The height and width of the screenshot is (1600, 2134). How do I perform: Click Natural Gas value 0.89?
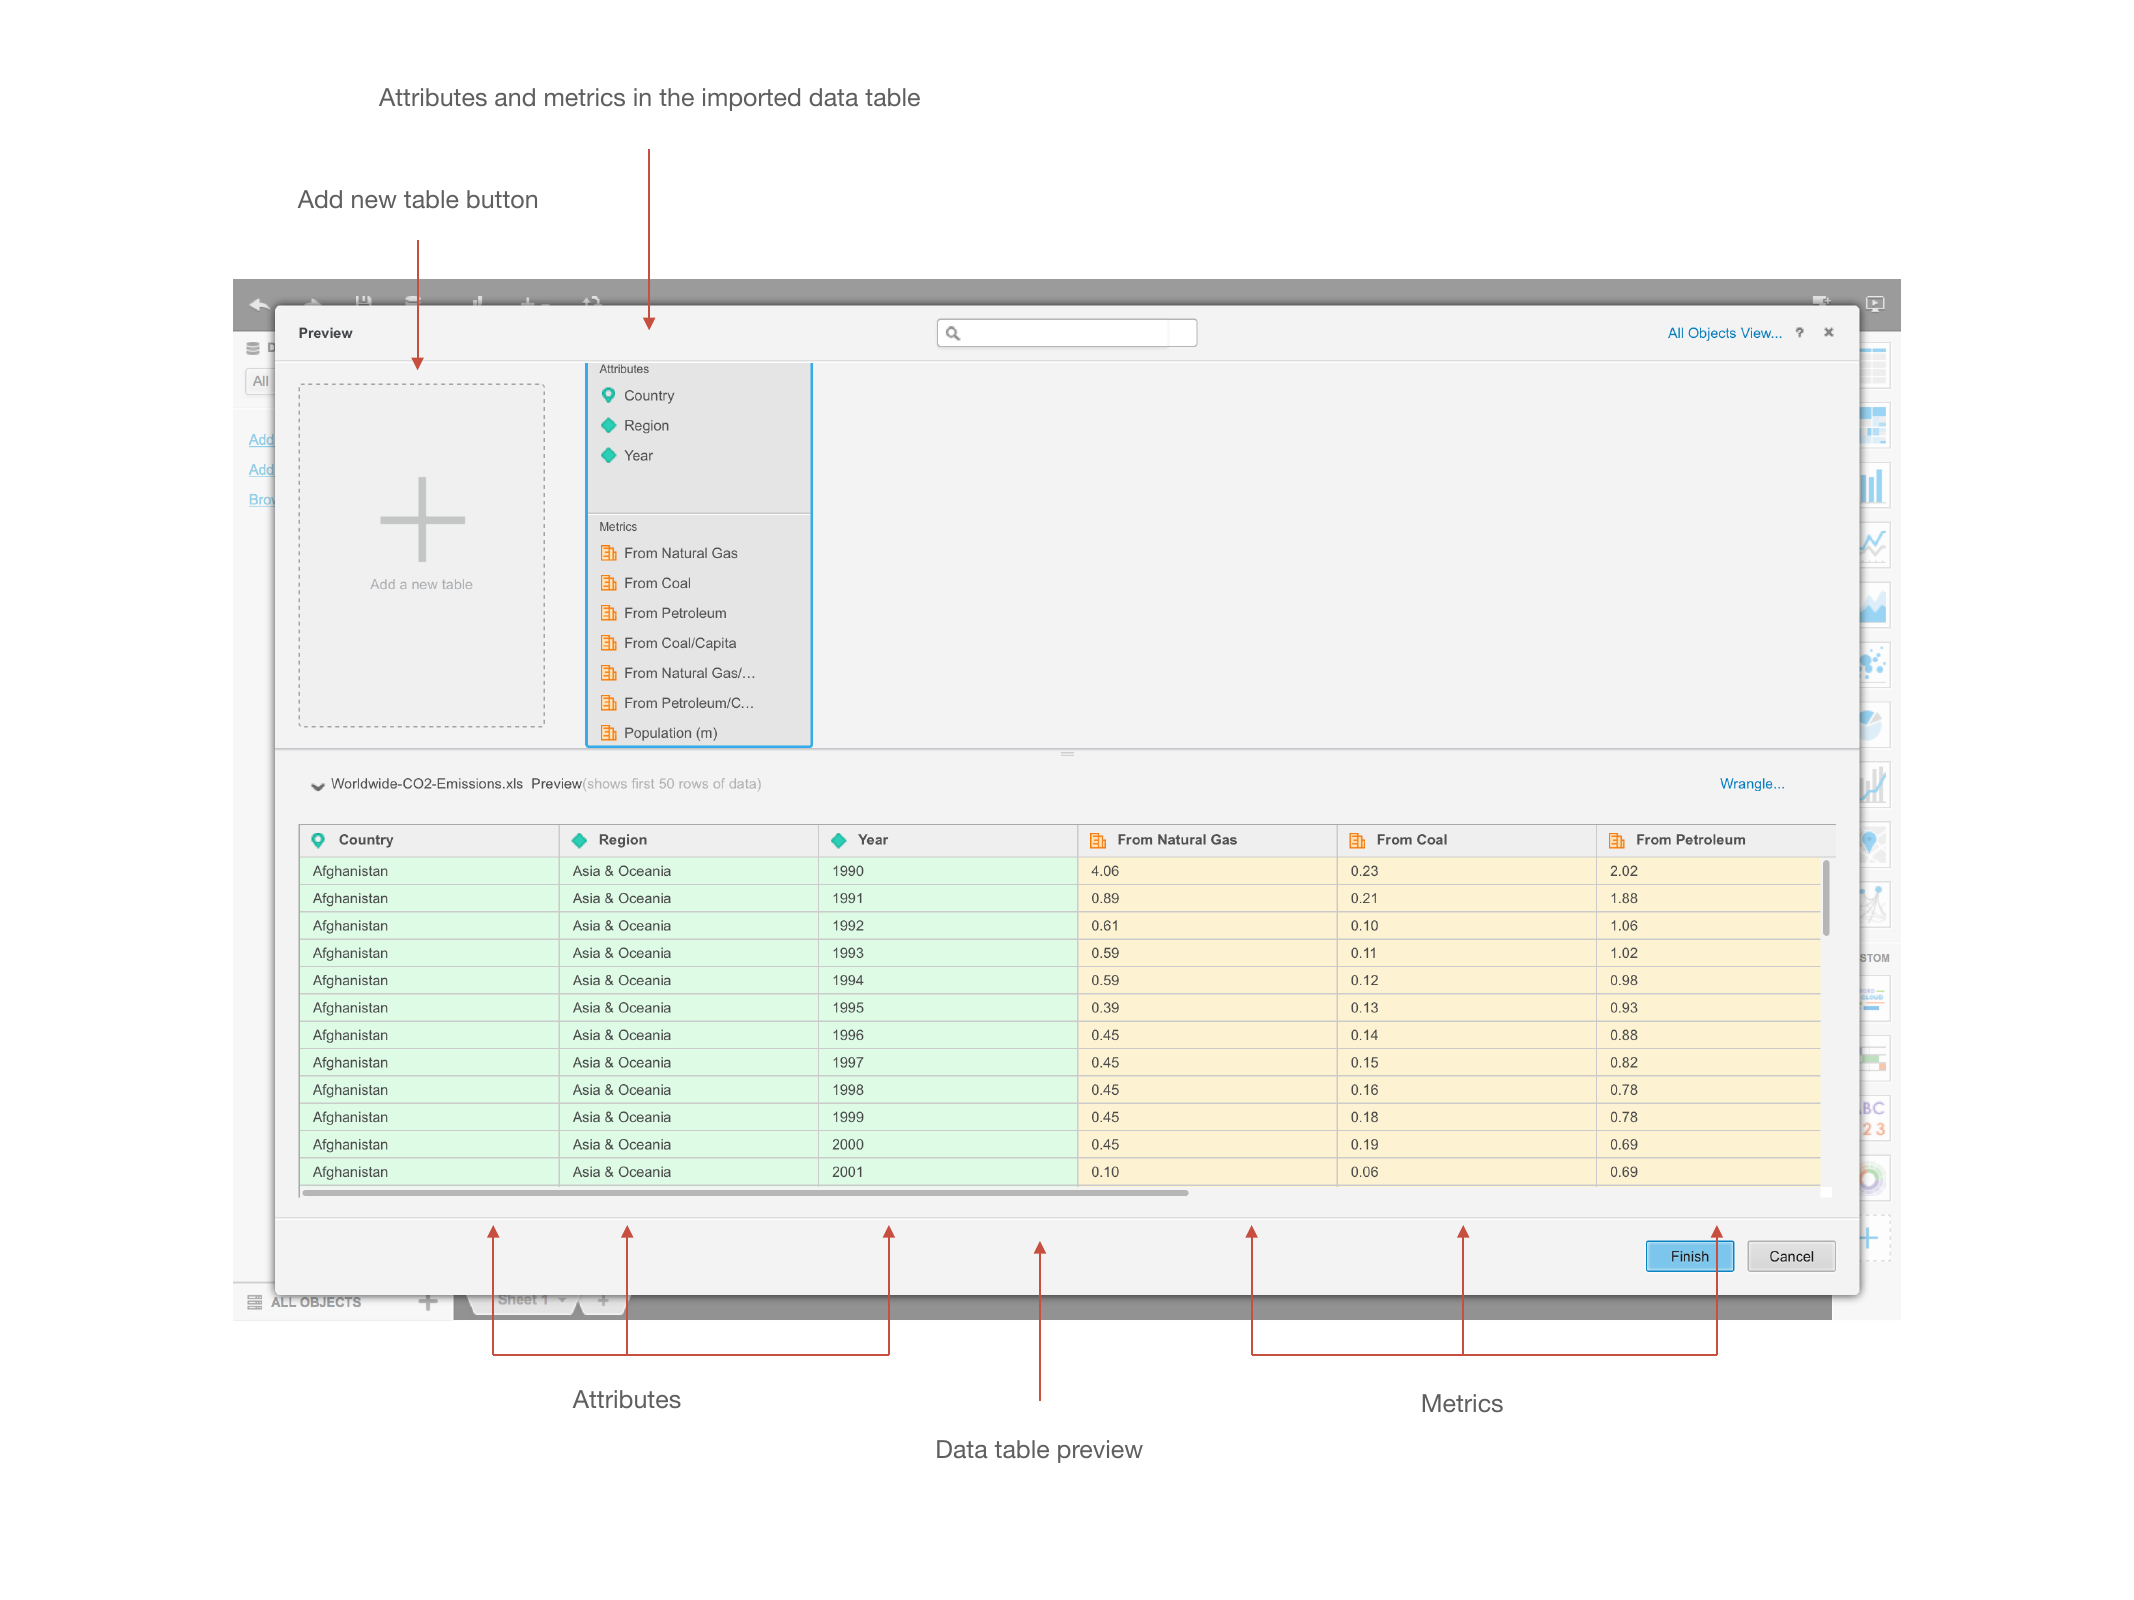(1207, 898)
